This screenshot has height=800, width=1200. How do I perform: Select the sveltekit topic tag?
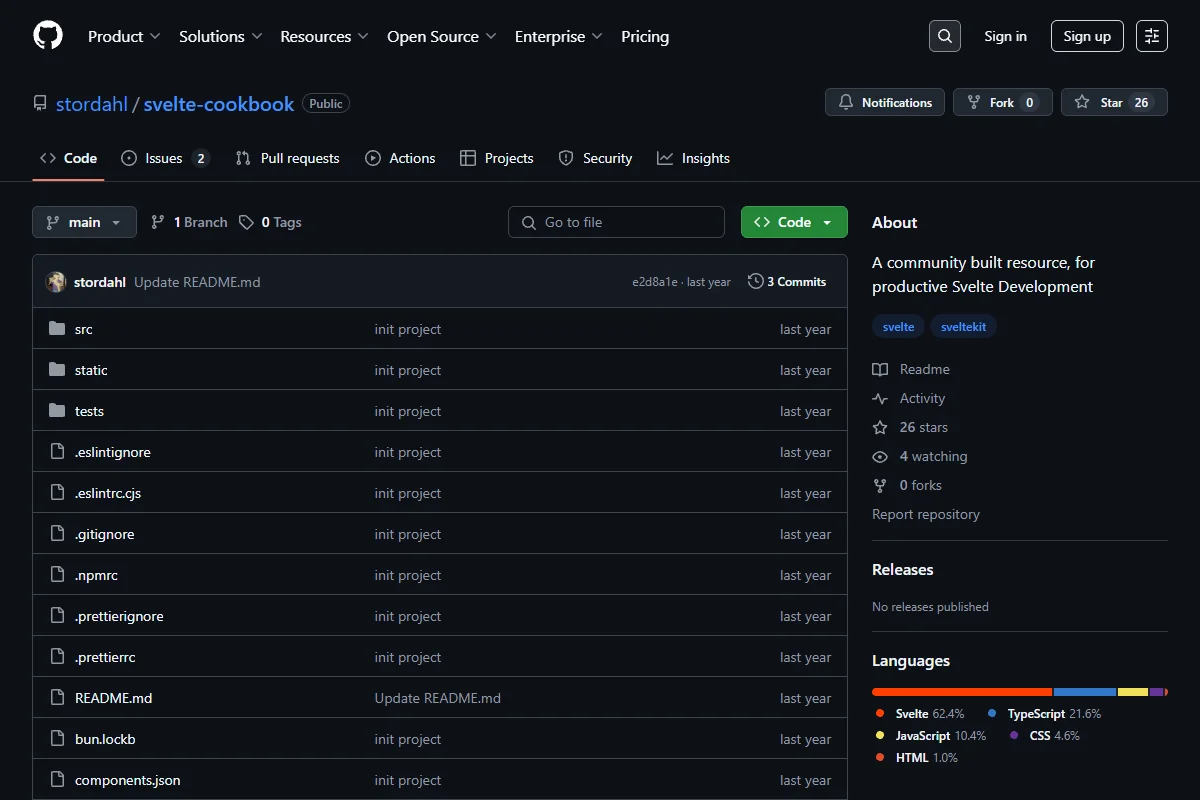[x=964, y=327]
